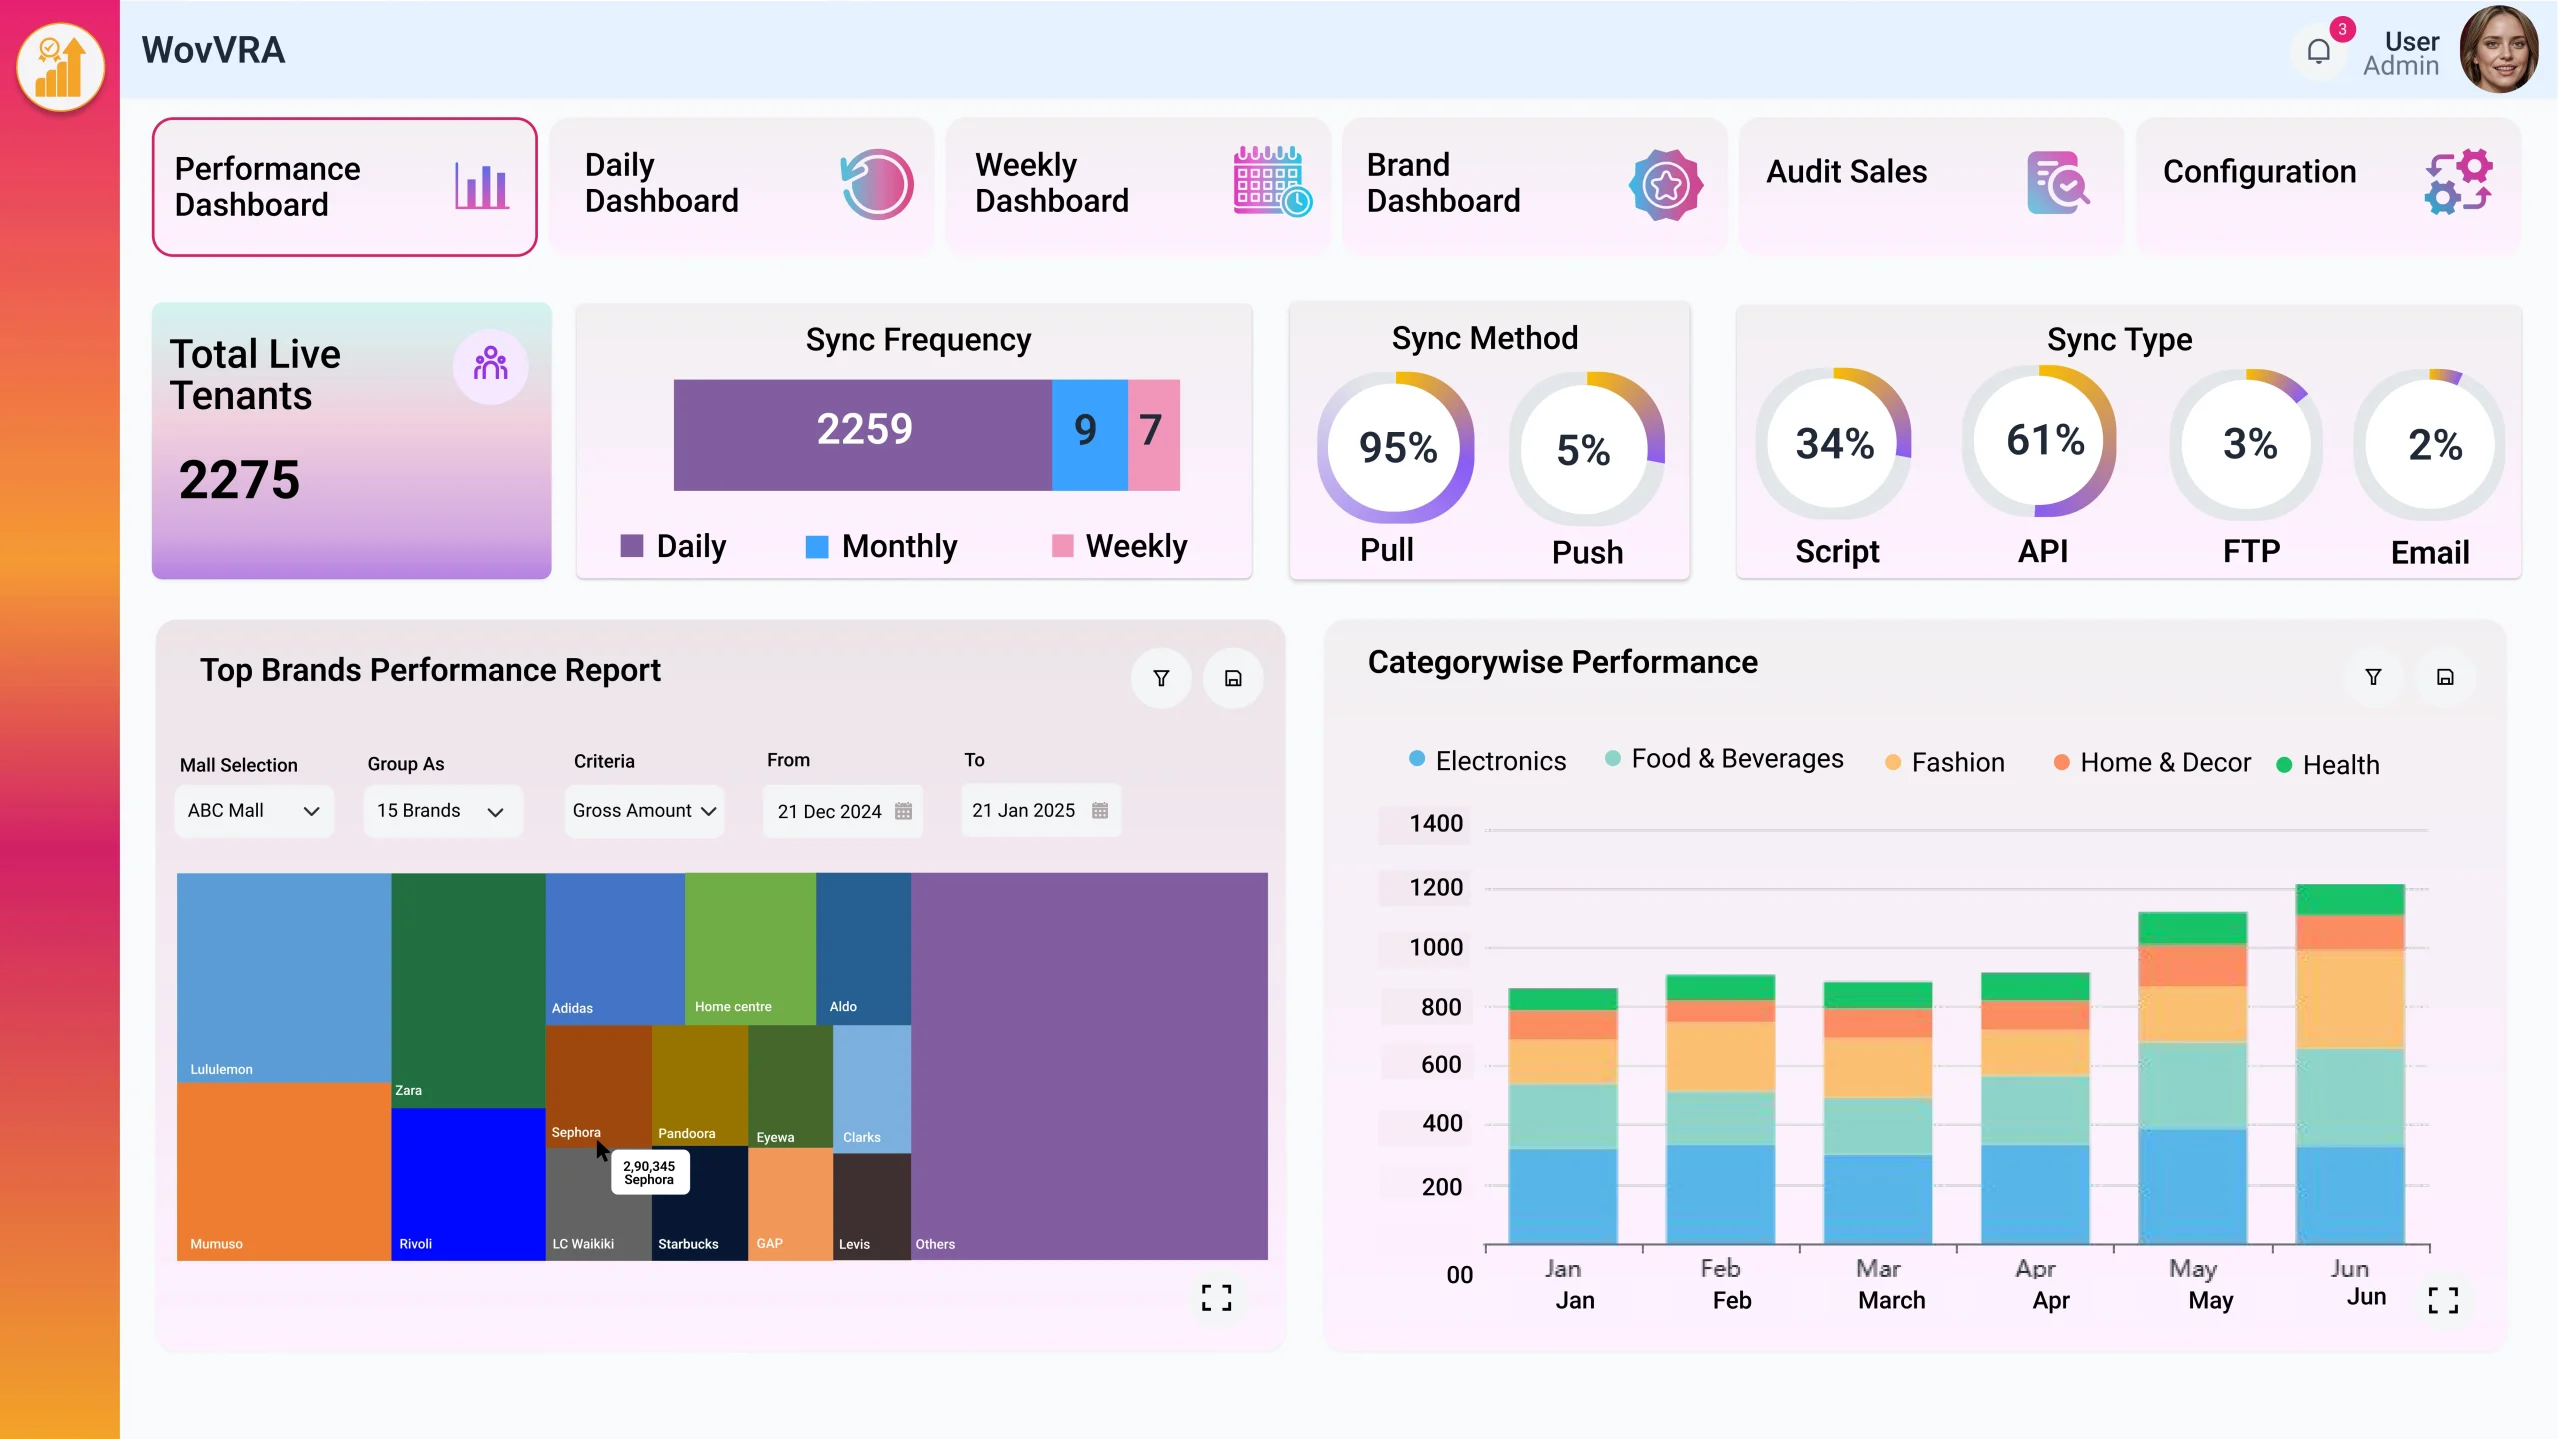This screenshot has height=1439, width=2560.
Task: Open the Gross Amount criteria dropdown
Action: 643,811
